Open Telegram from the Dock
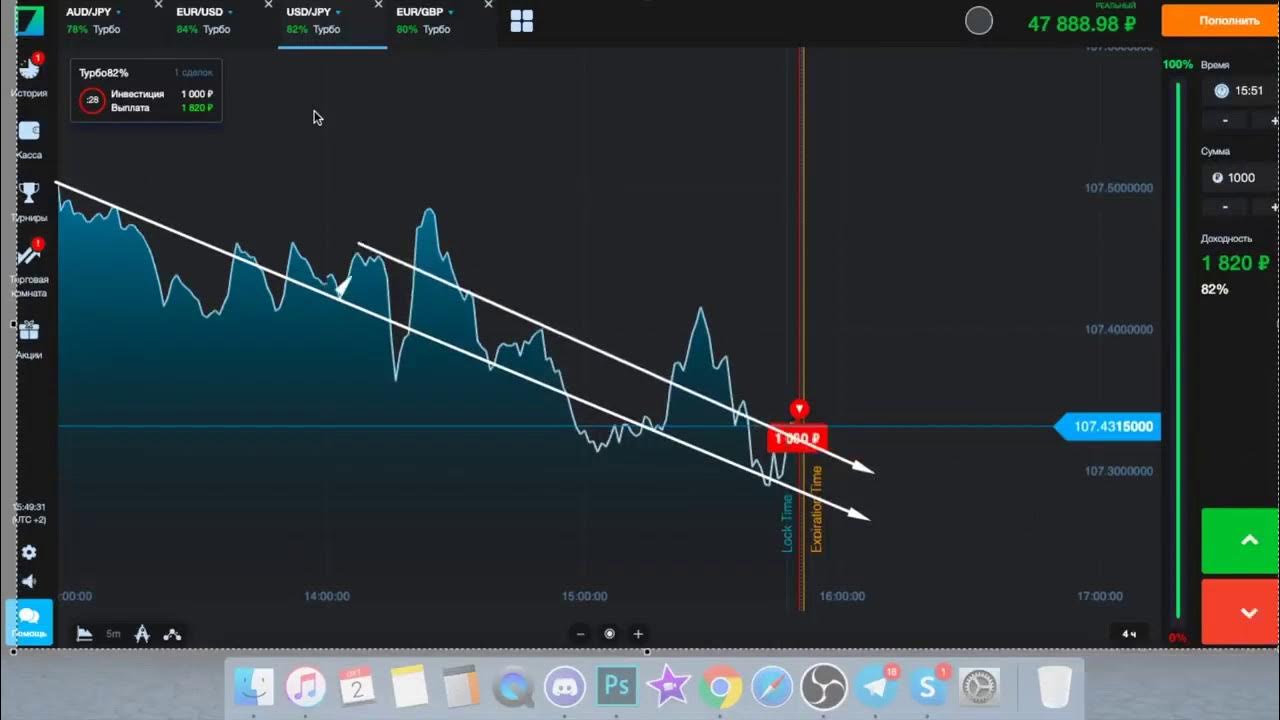 coord(876,687)
